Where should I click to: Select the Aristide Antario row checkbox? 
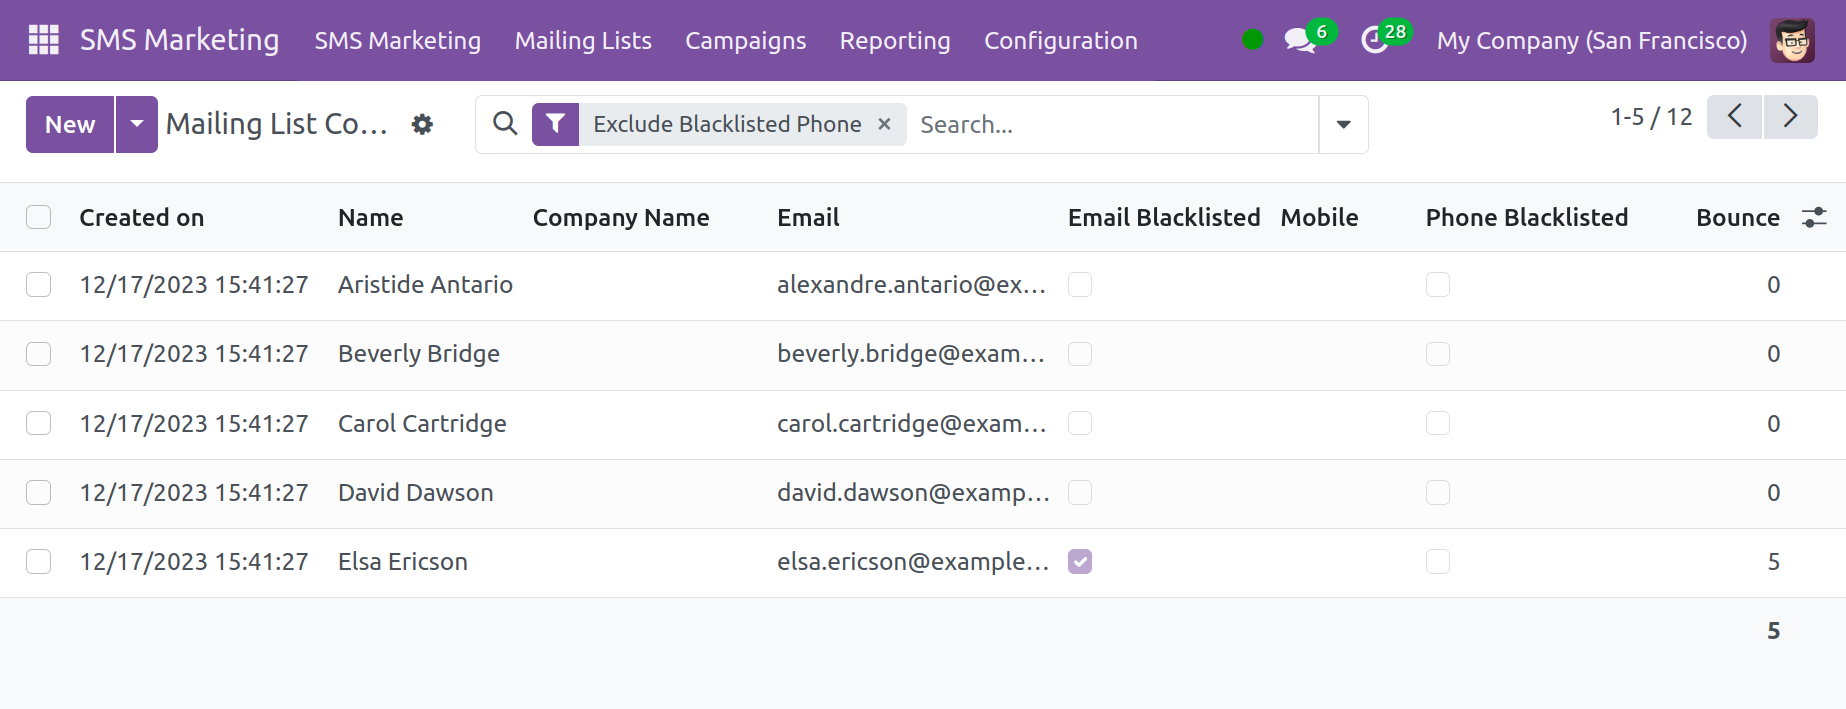pyautogui.click(x=39, y=285)
